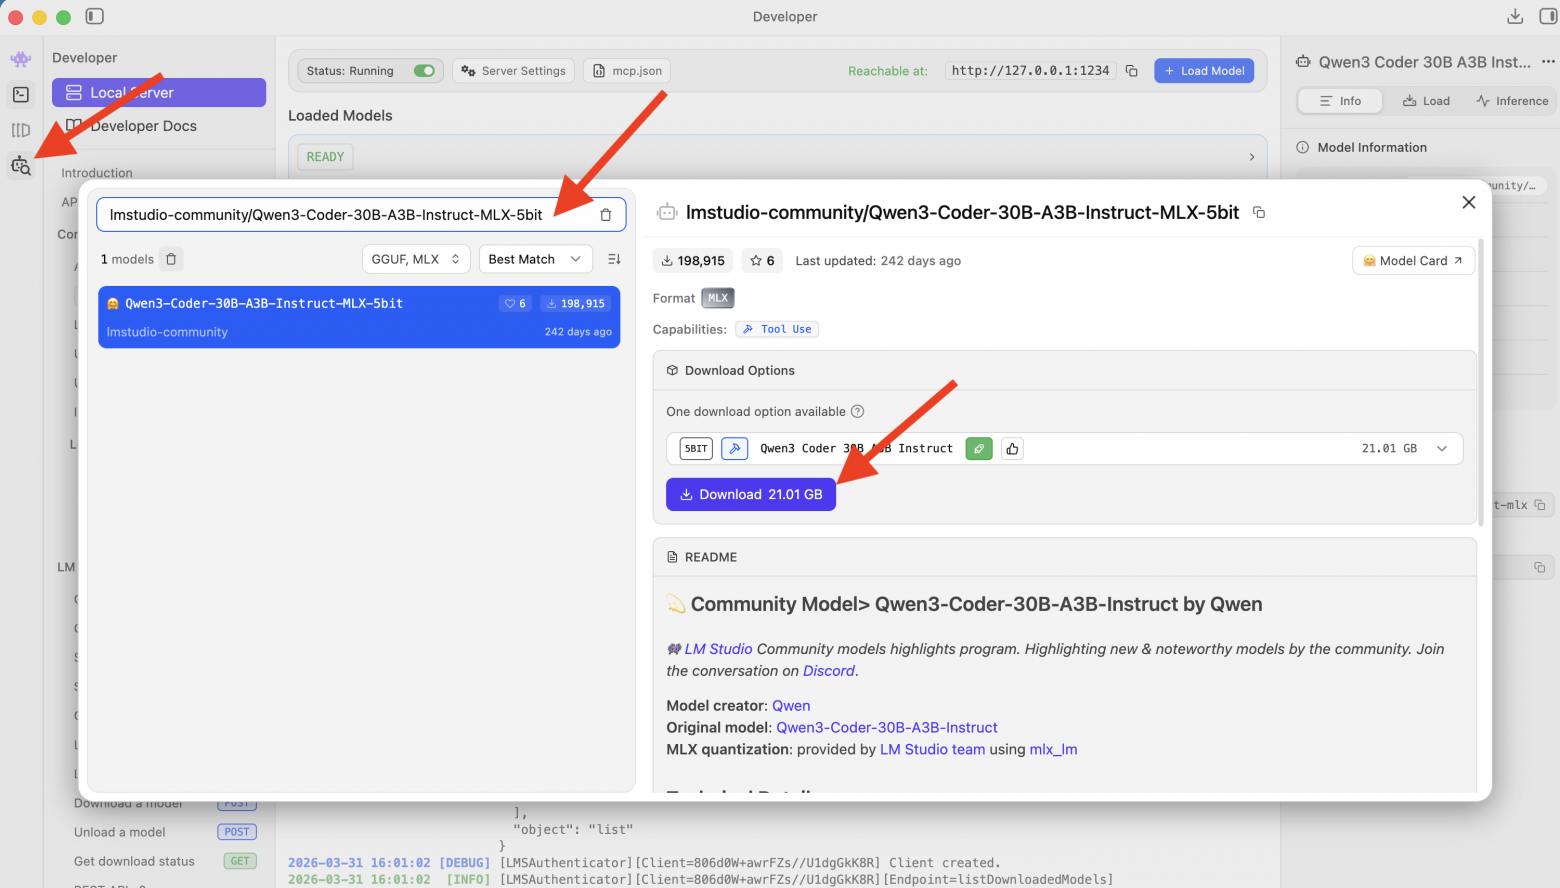The height and width of the screenshot is (888, 1560).
Task: Click the thumbs-up icon on download option
Action: [x=1012, y=449]
